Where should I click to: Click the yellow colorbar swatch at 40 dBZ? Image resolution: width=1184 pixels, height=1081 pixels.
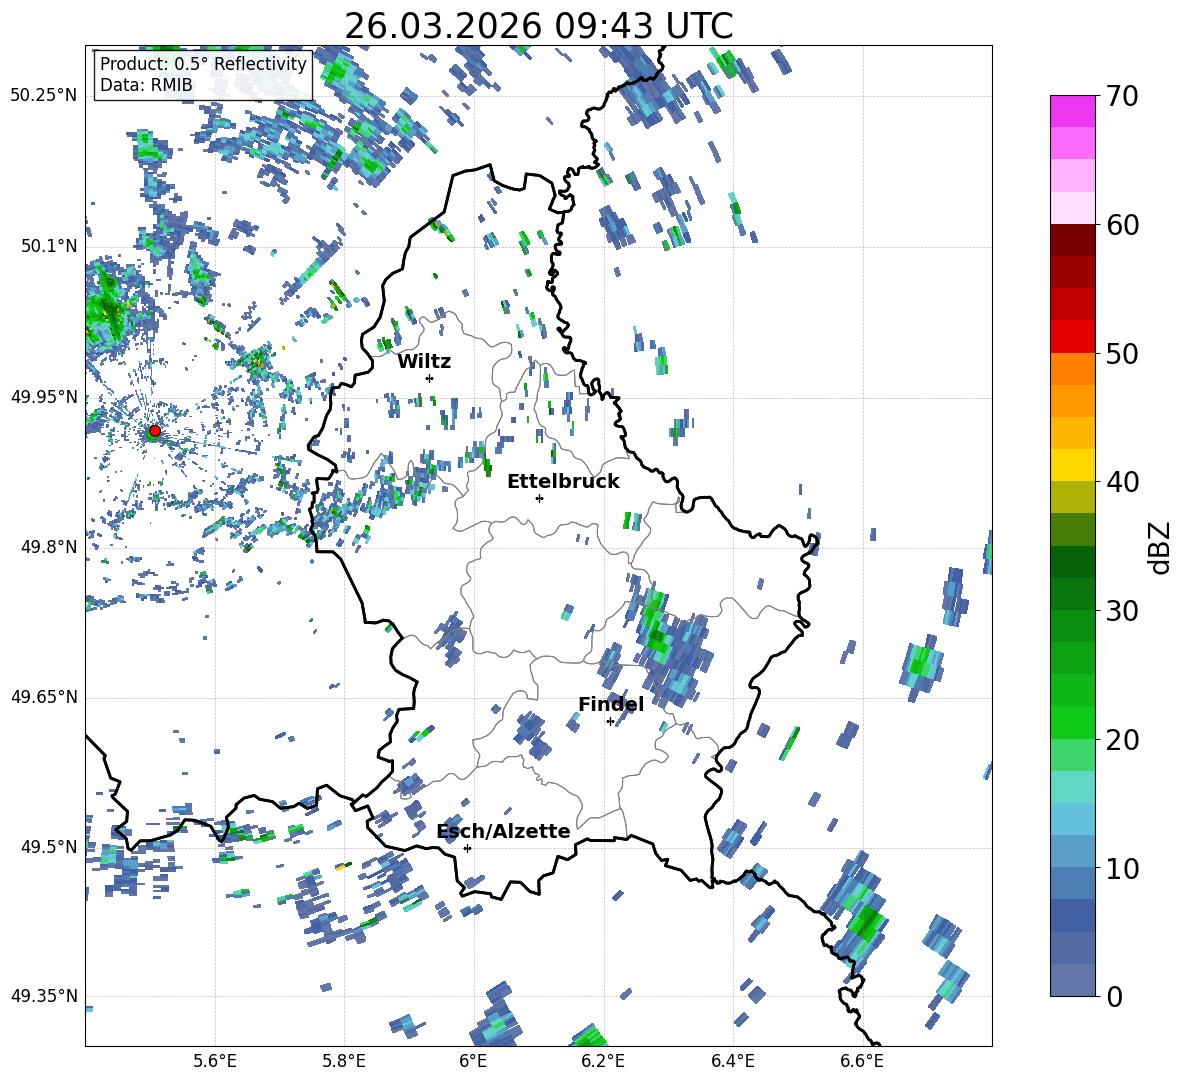click(1072, 465)
